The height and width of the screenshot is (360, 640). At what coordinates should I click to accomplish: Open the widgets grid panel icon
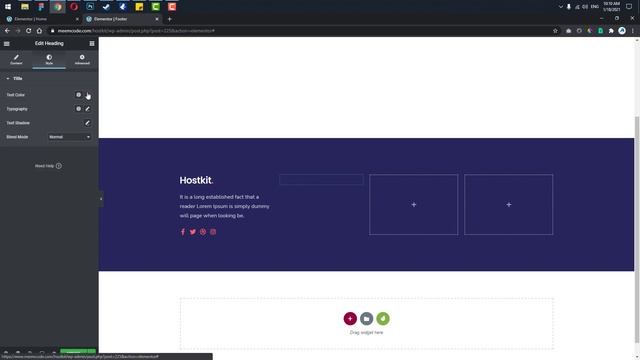pyautogui.click(x=92, y=44)
